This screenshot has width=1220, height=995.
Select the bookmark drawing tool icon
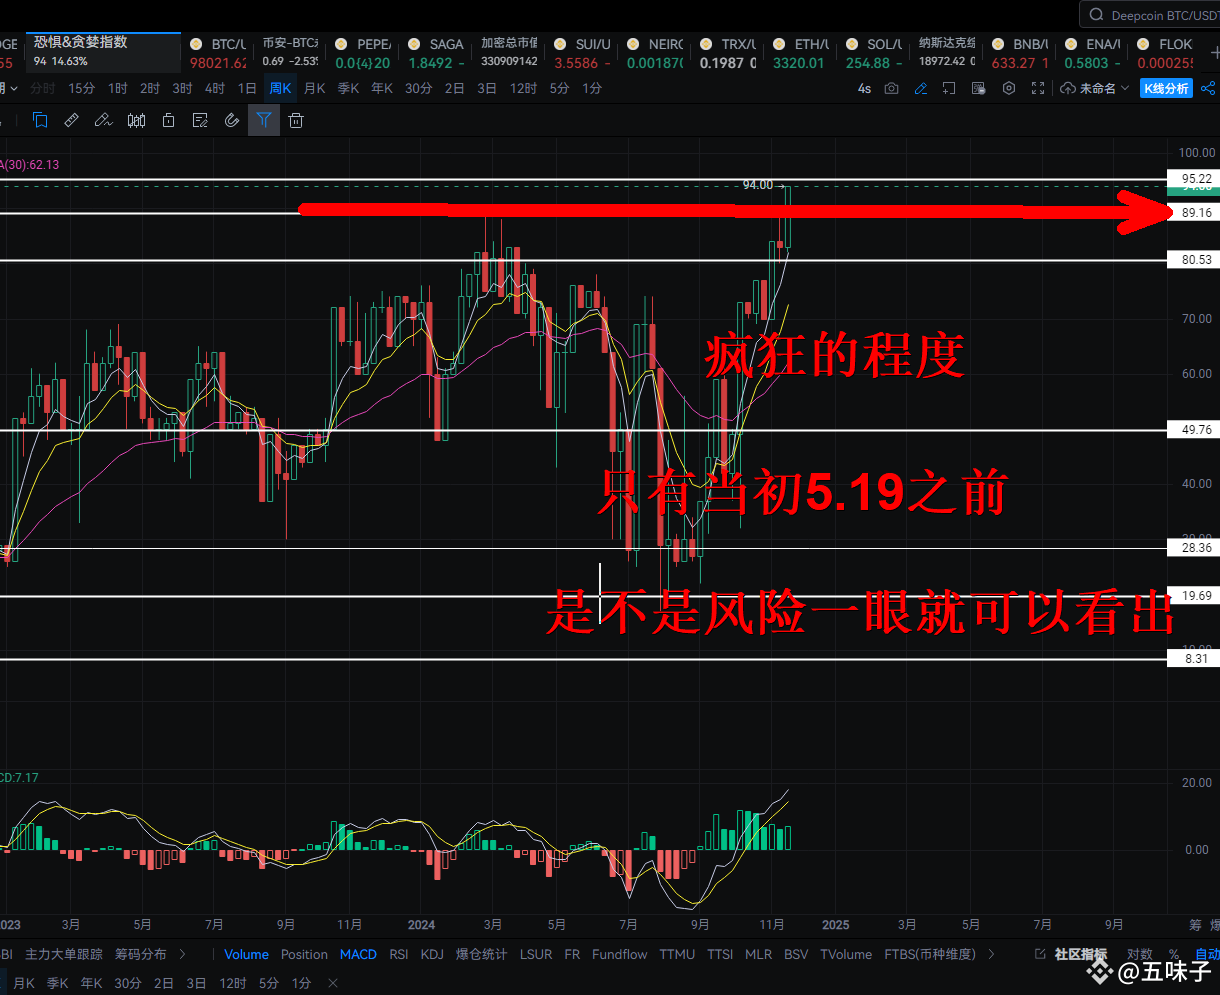click(40, 121)
